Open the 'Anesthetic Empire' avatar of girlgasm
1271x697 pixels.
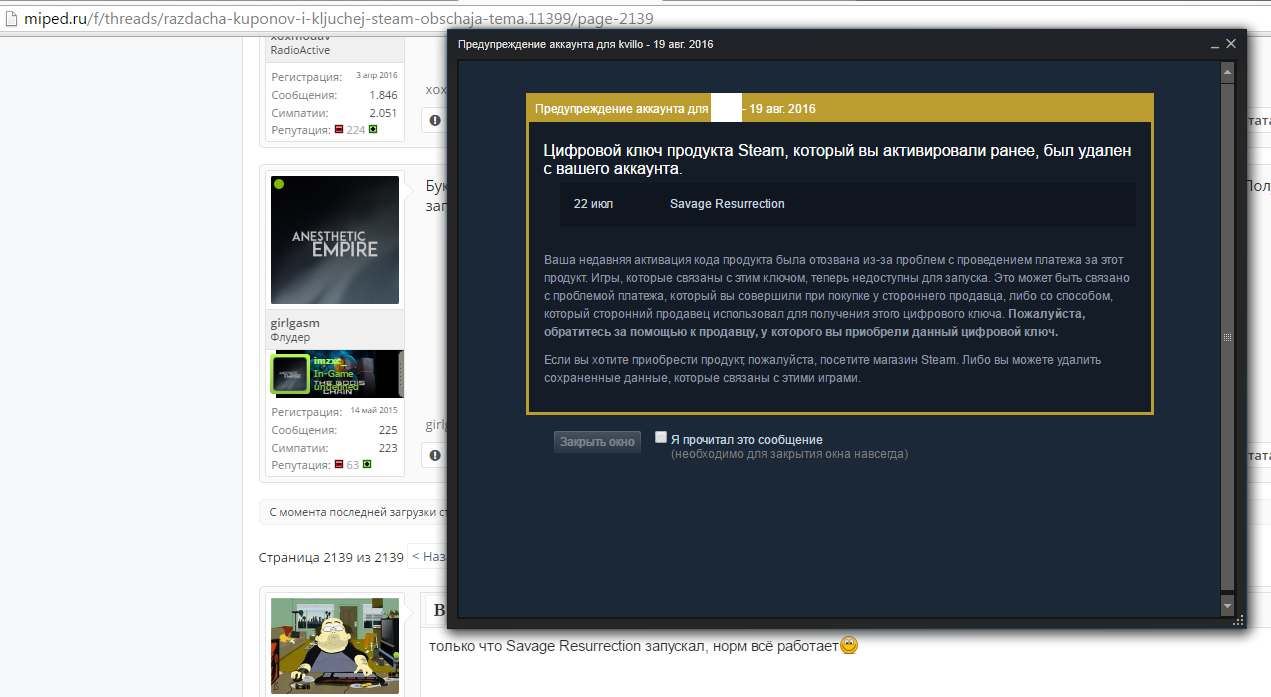[335, 240]
